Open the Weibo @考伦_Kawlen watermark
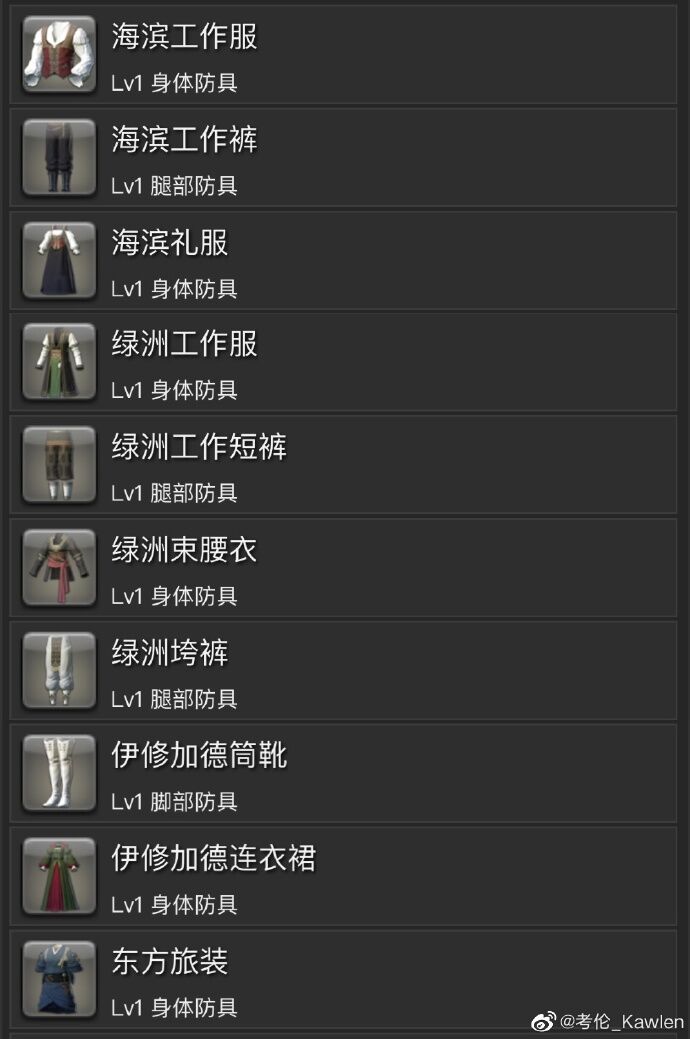 pyautogui.click(x=608, y=1022)
